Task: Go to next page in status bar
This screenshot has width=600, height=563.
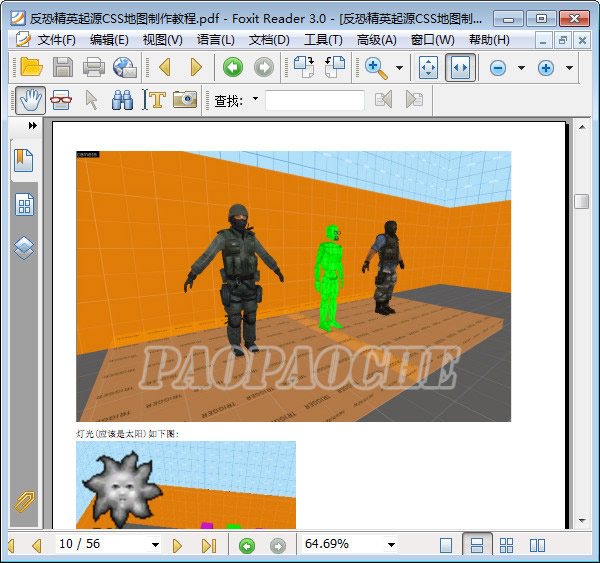Action: [x=177, y=545]
